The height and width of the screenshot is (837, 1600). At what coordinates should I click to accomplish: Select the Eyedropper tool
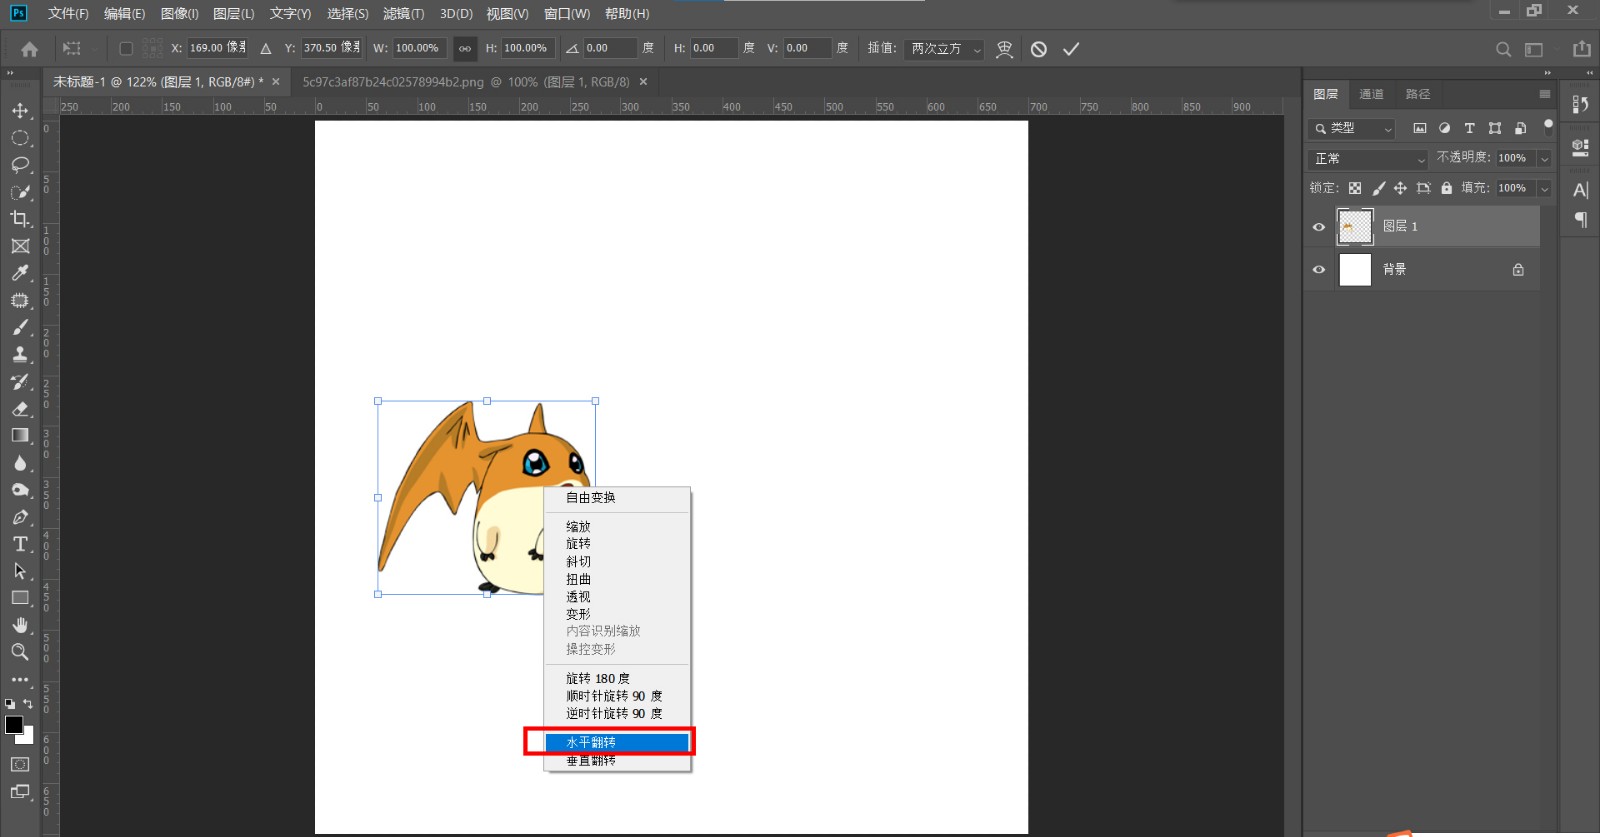[x=20, y=273]
